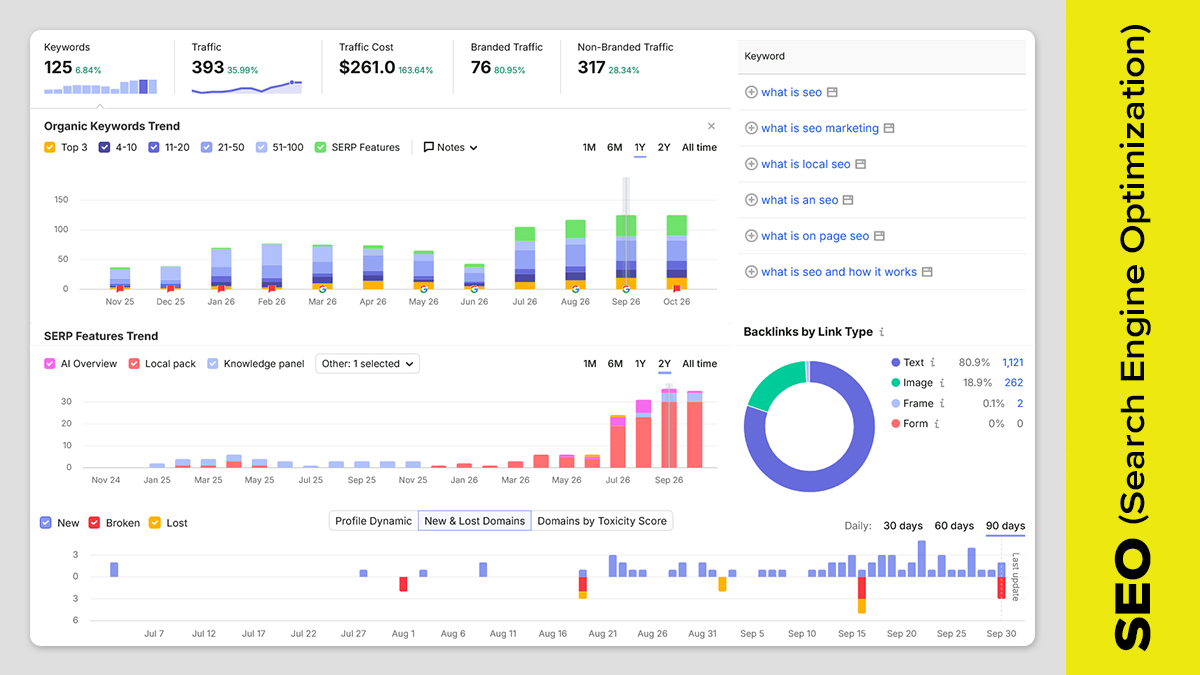The width and height of the screenshot is (1200, 675).
Task: Open the "what is seo and how it works" link
Action: pos(839,272)
